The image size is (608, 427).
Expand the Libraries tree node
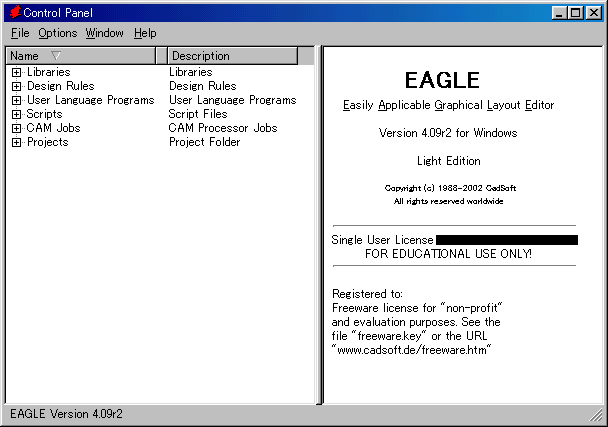tap(16, 73)
